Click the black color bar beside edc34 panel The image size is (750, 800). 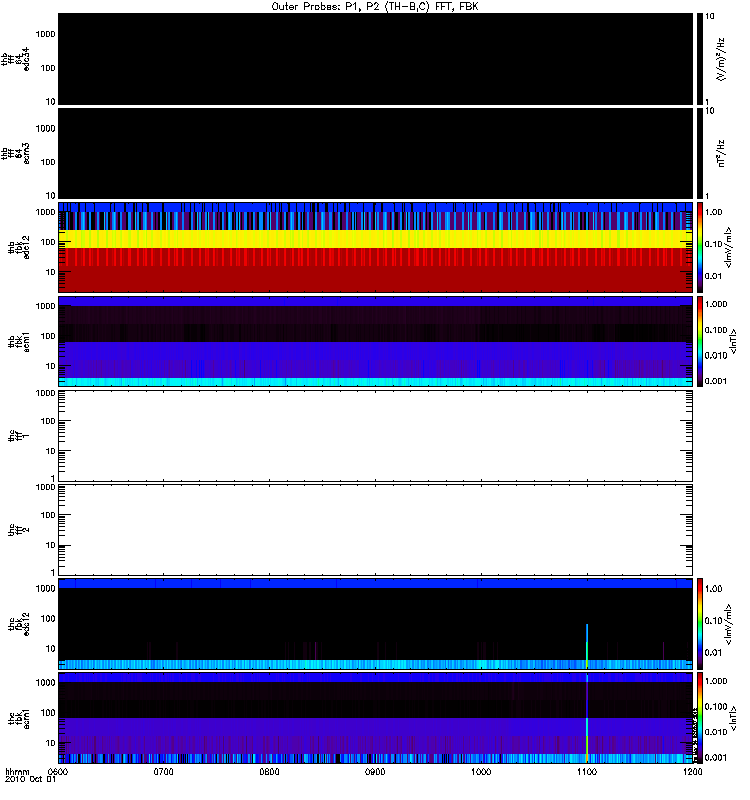(700, 59)
